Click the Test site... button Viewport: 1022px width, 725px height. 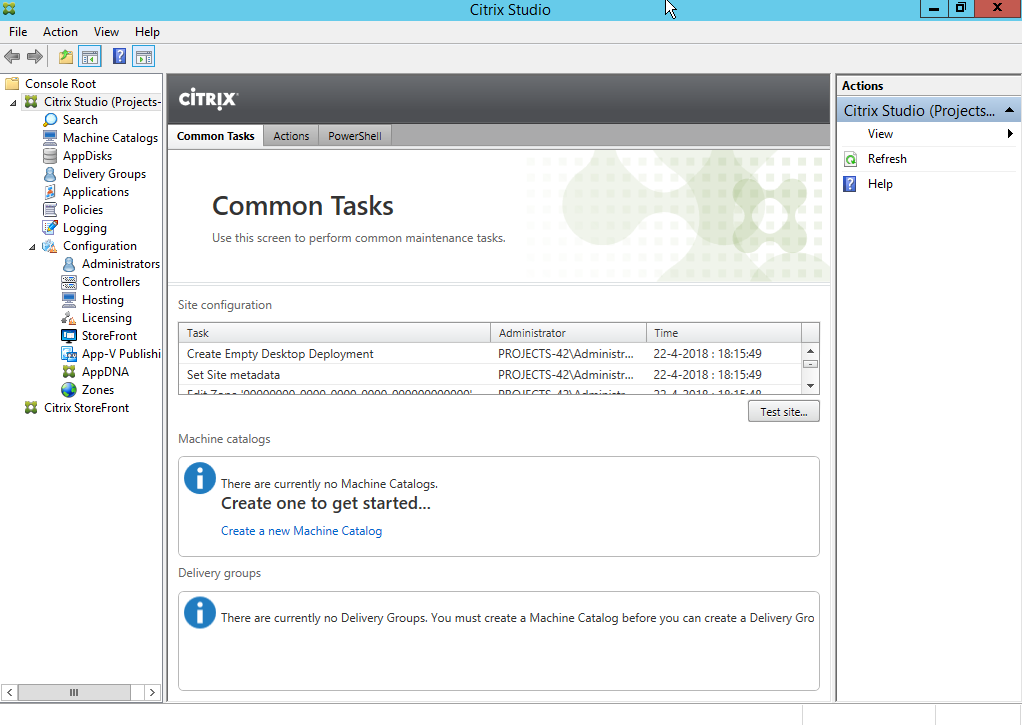coord(783,412)
